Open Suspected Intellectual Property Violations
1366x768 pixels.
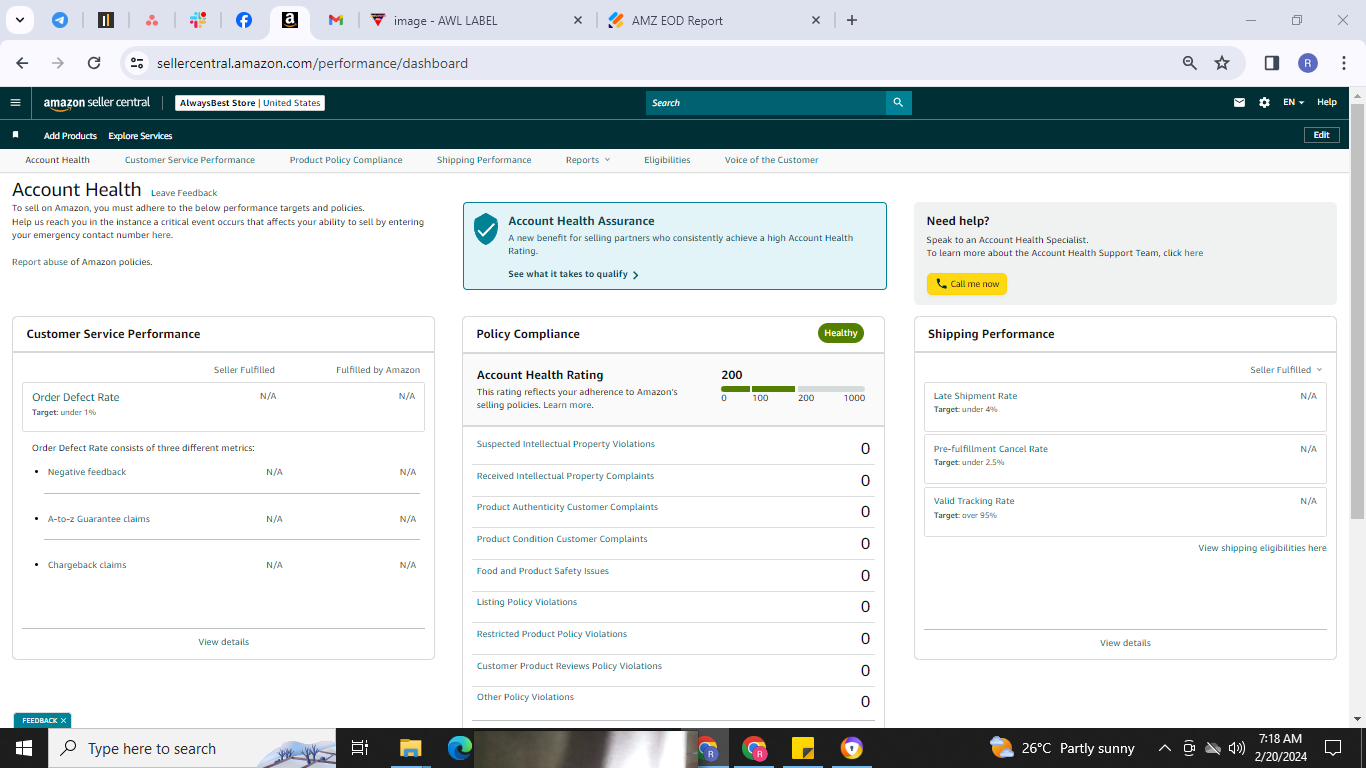coord(566,444)
